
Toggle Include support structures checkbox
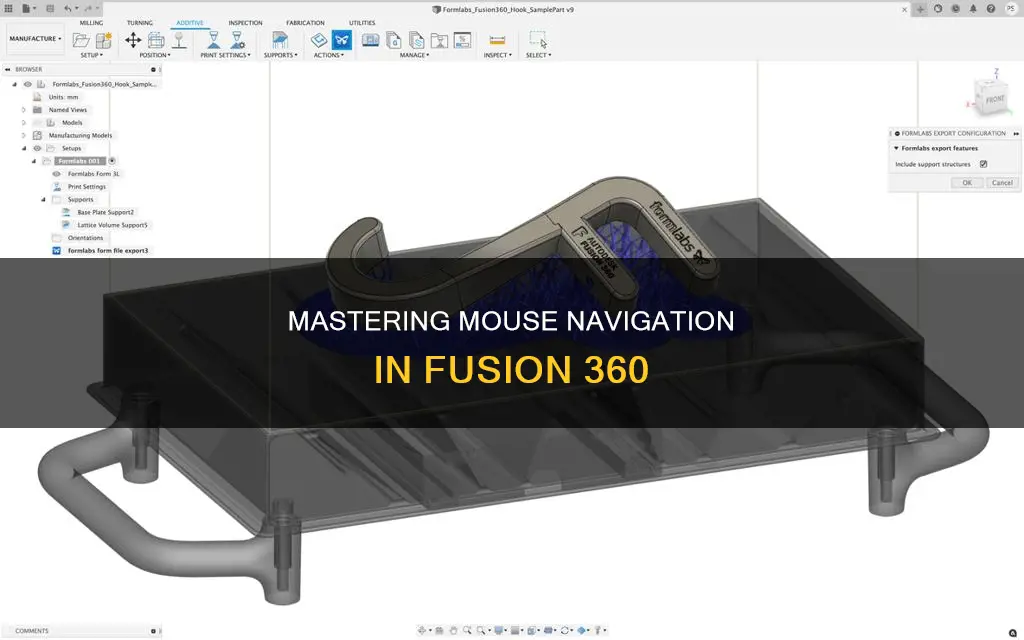984,164
